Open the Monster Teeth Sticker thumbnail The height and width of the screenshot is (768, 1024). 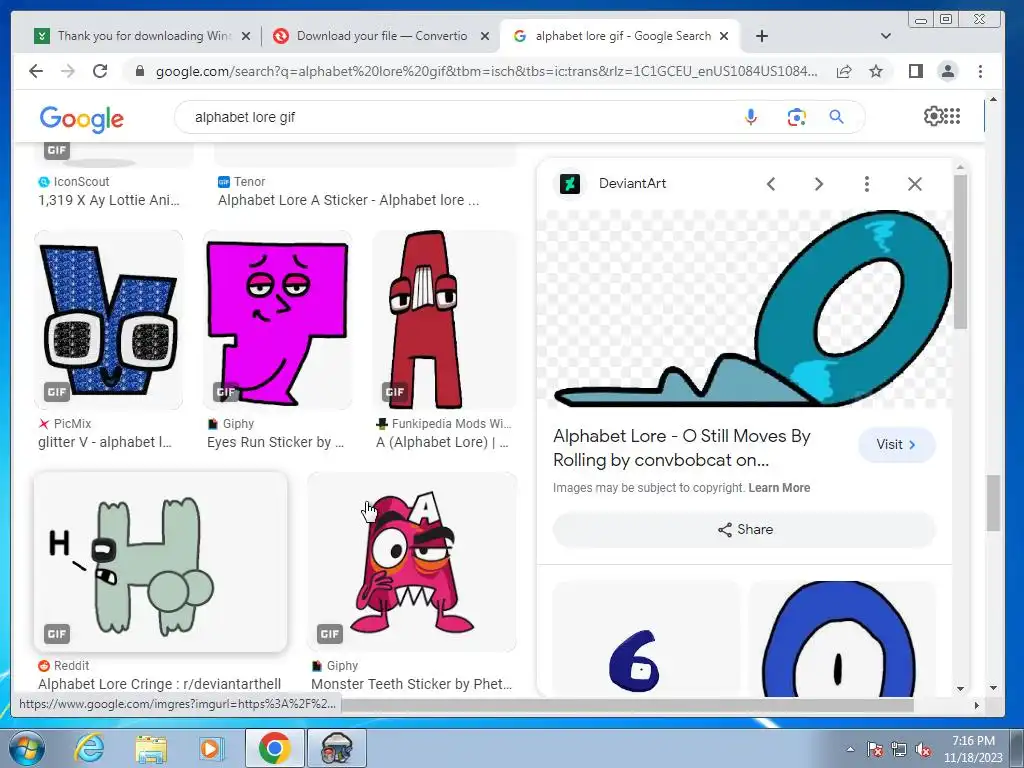[411, 562]
